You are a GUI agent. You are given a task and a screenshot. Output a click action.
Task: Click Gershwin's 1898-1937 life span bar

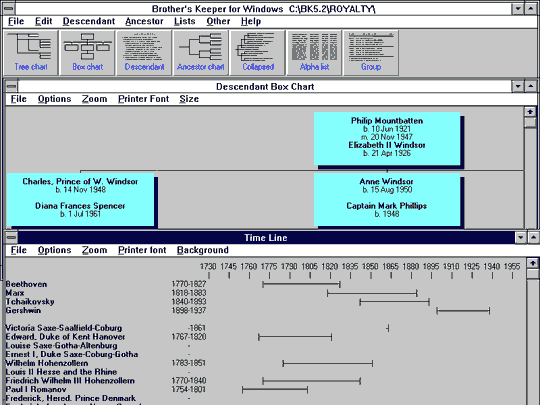pyautogui.click(x=463, y=311)
